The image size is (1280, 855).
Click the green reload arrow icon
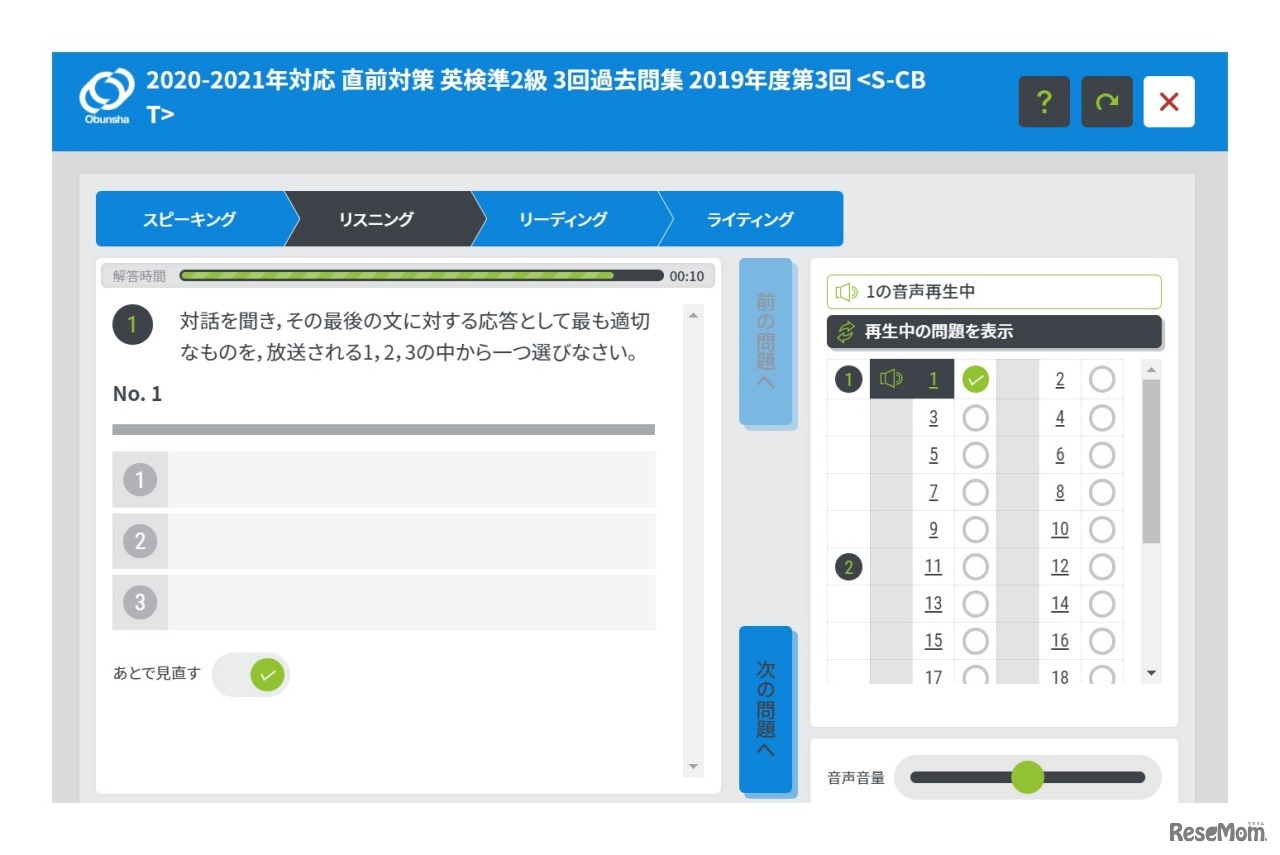point(1107,102)
